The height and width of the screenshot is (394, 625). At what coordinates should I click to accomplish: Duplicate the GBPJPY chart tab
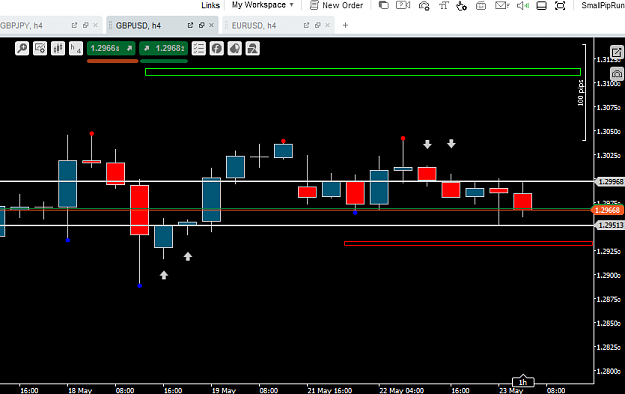pyautogui.click(x=85, y=25)
